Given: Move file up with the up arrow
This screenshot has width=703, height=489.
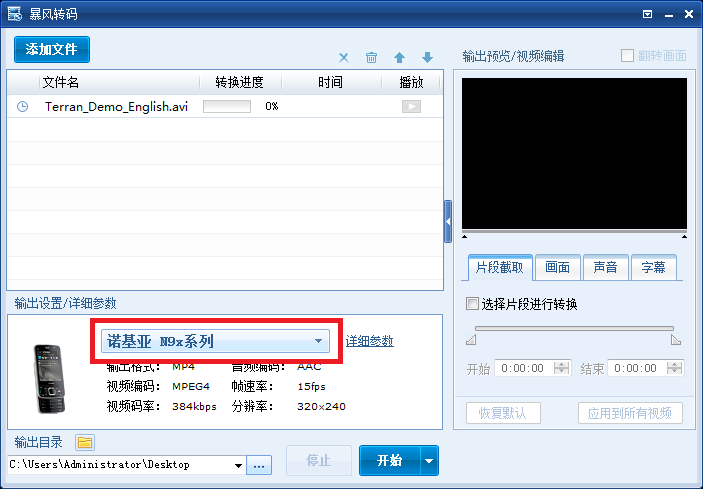Looking at the screenshot, I should tap(399, 57).
